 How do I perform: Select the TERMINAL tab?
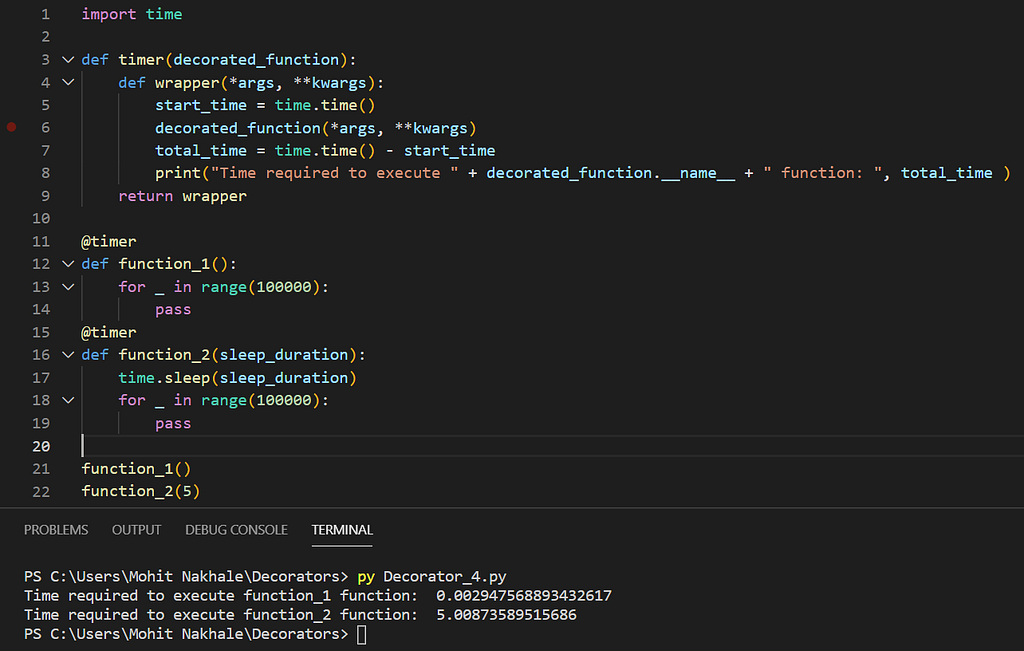[x=342, y=530]
